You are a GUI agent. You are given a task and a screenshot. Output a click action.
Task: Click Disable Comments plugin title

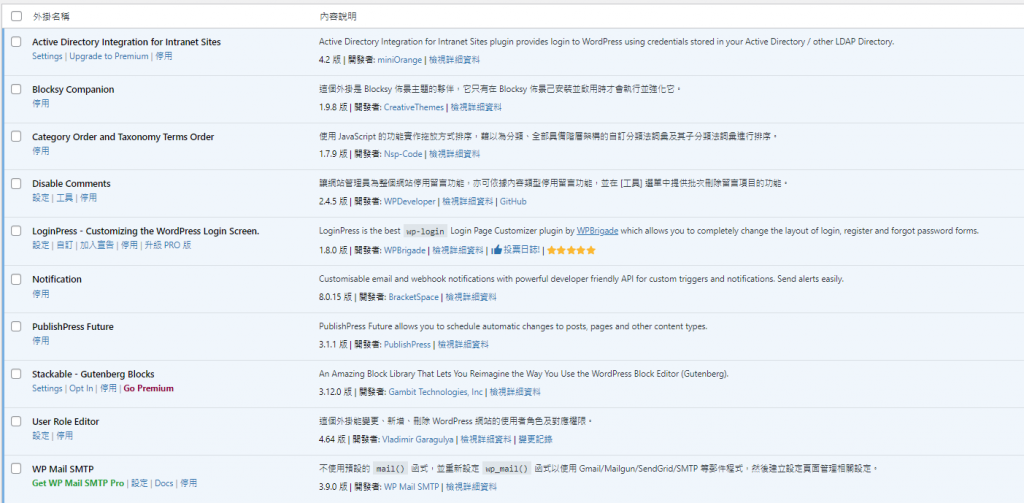71,184
